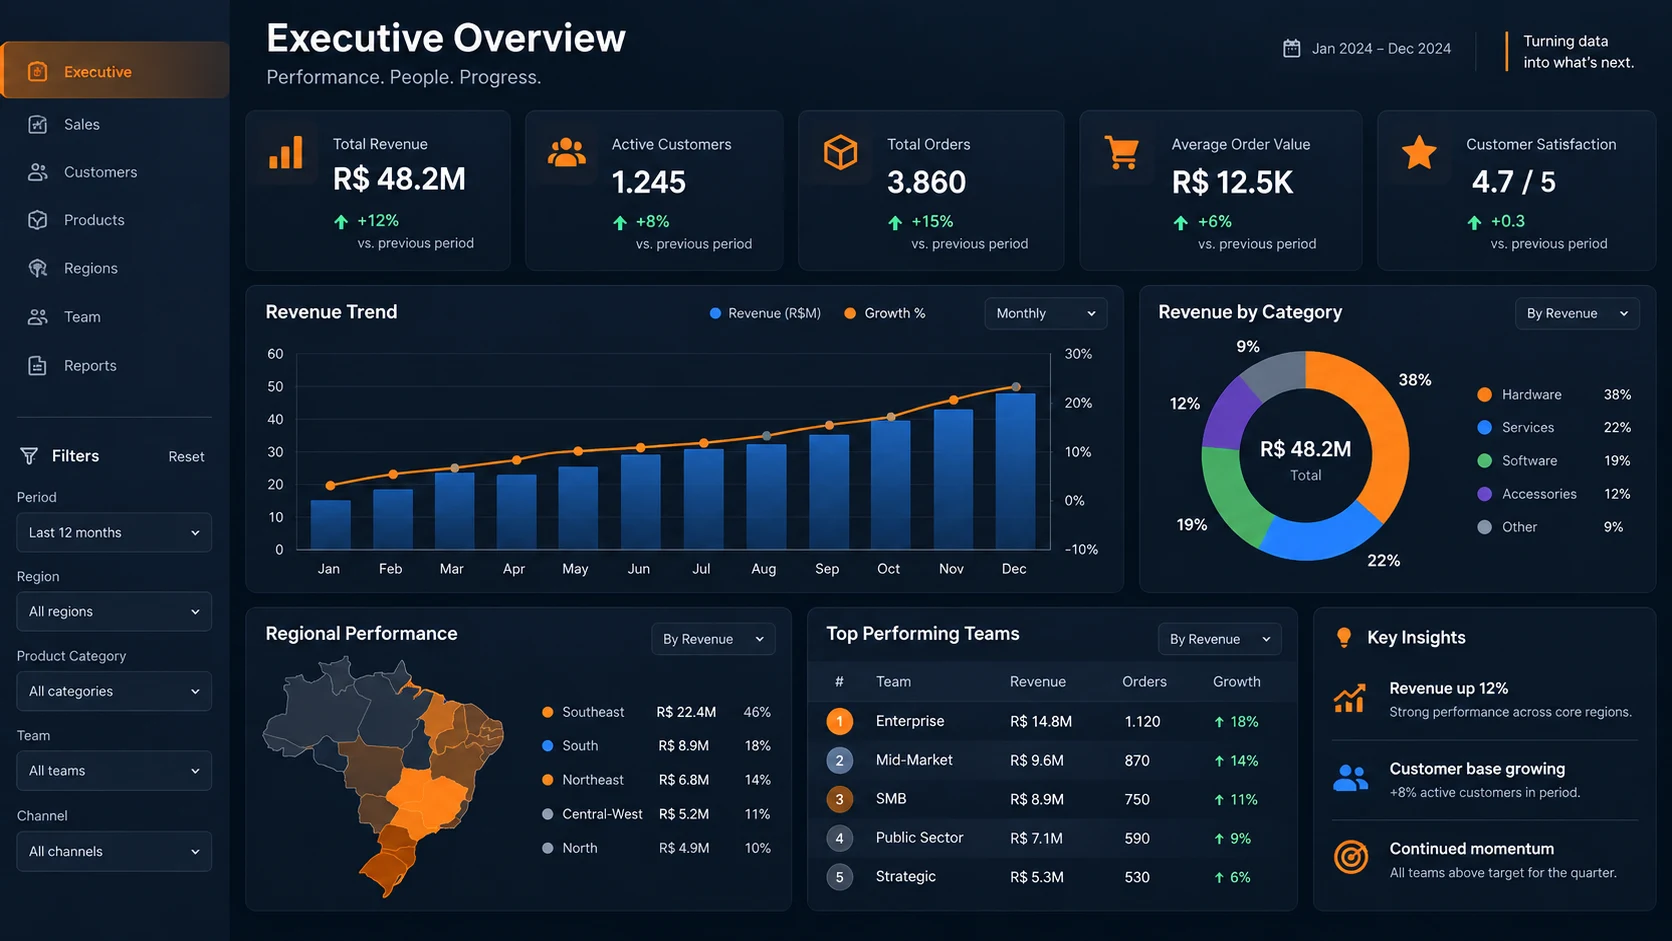Image resolution: width=1672 pixels, height=941 pixels.
Task: Click the Sales chart icon in sidebar
Action: 38,124
